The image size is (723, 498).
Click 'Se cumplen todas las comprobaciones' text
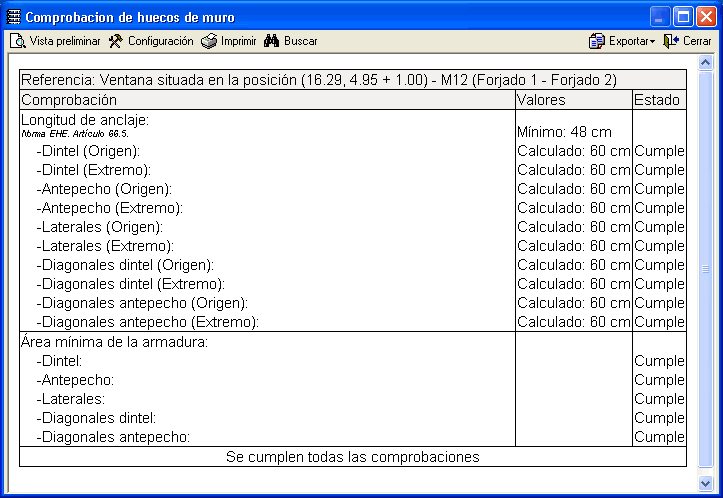pyautogui.click(x=353, y=457)
